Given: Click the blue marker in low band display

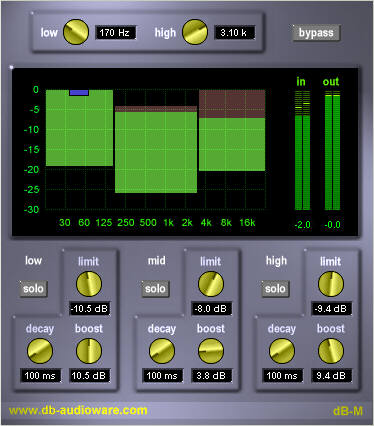Looking at the screenshot, I should tap(79, 93).
